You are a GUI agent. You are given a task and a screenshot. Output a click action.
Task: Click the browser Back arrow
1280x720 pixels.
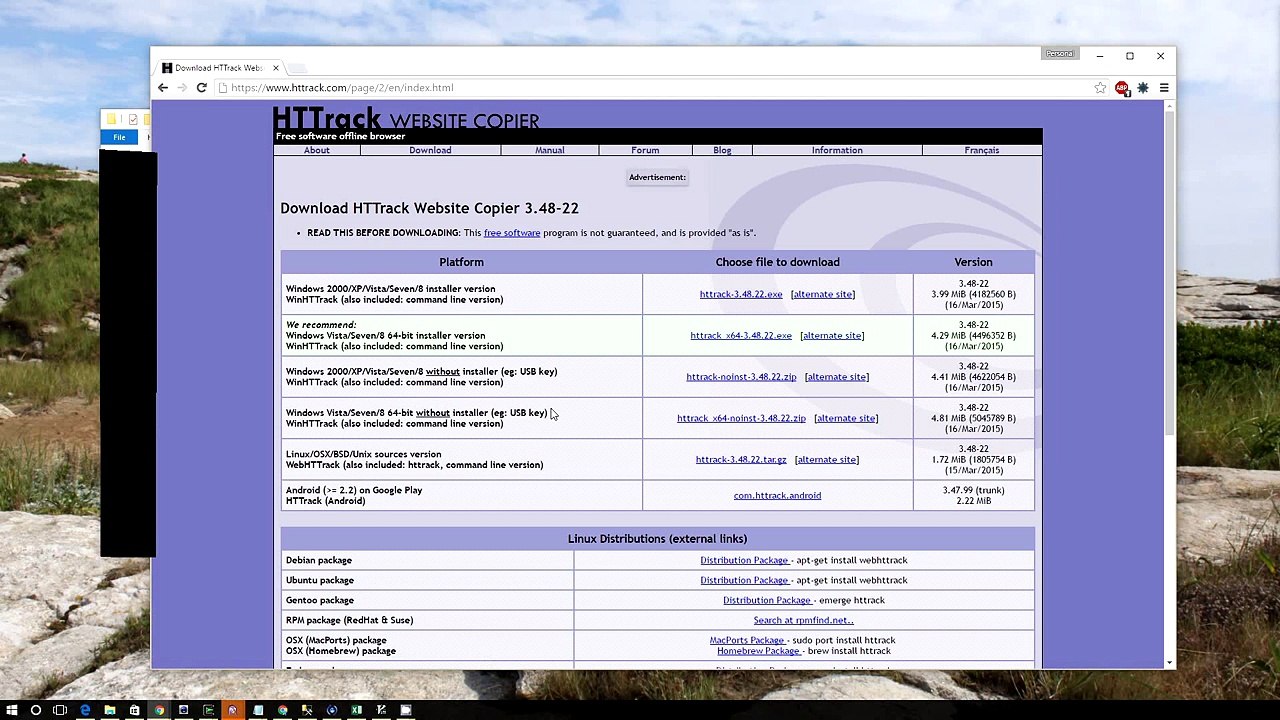tap(163, 88)
